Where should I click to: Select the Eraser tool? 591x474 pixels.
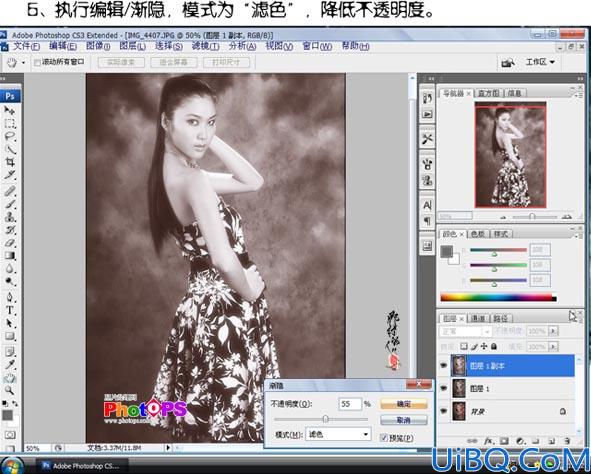[x=10, y=243]
